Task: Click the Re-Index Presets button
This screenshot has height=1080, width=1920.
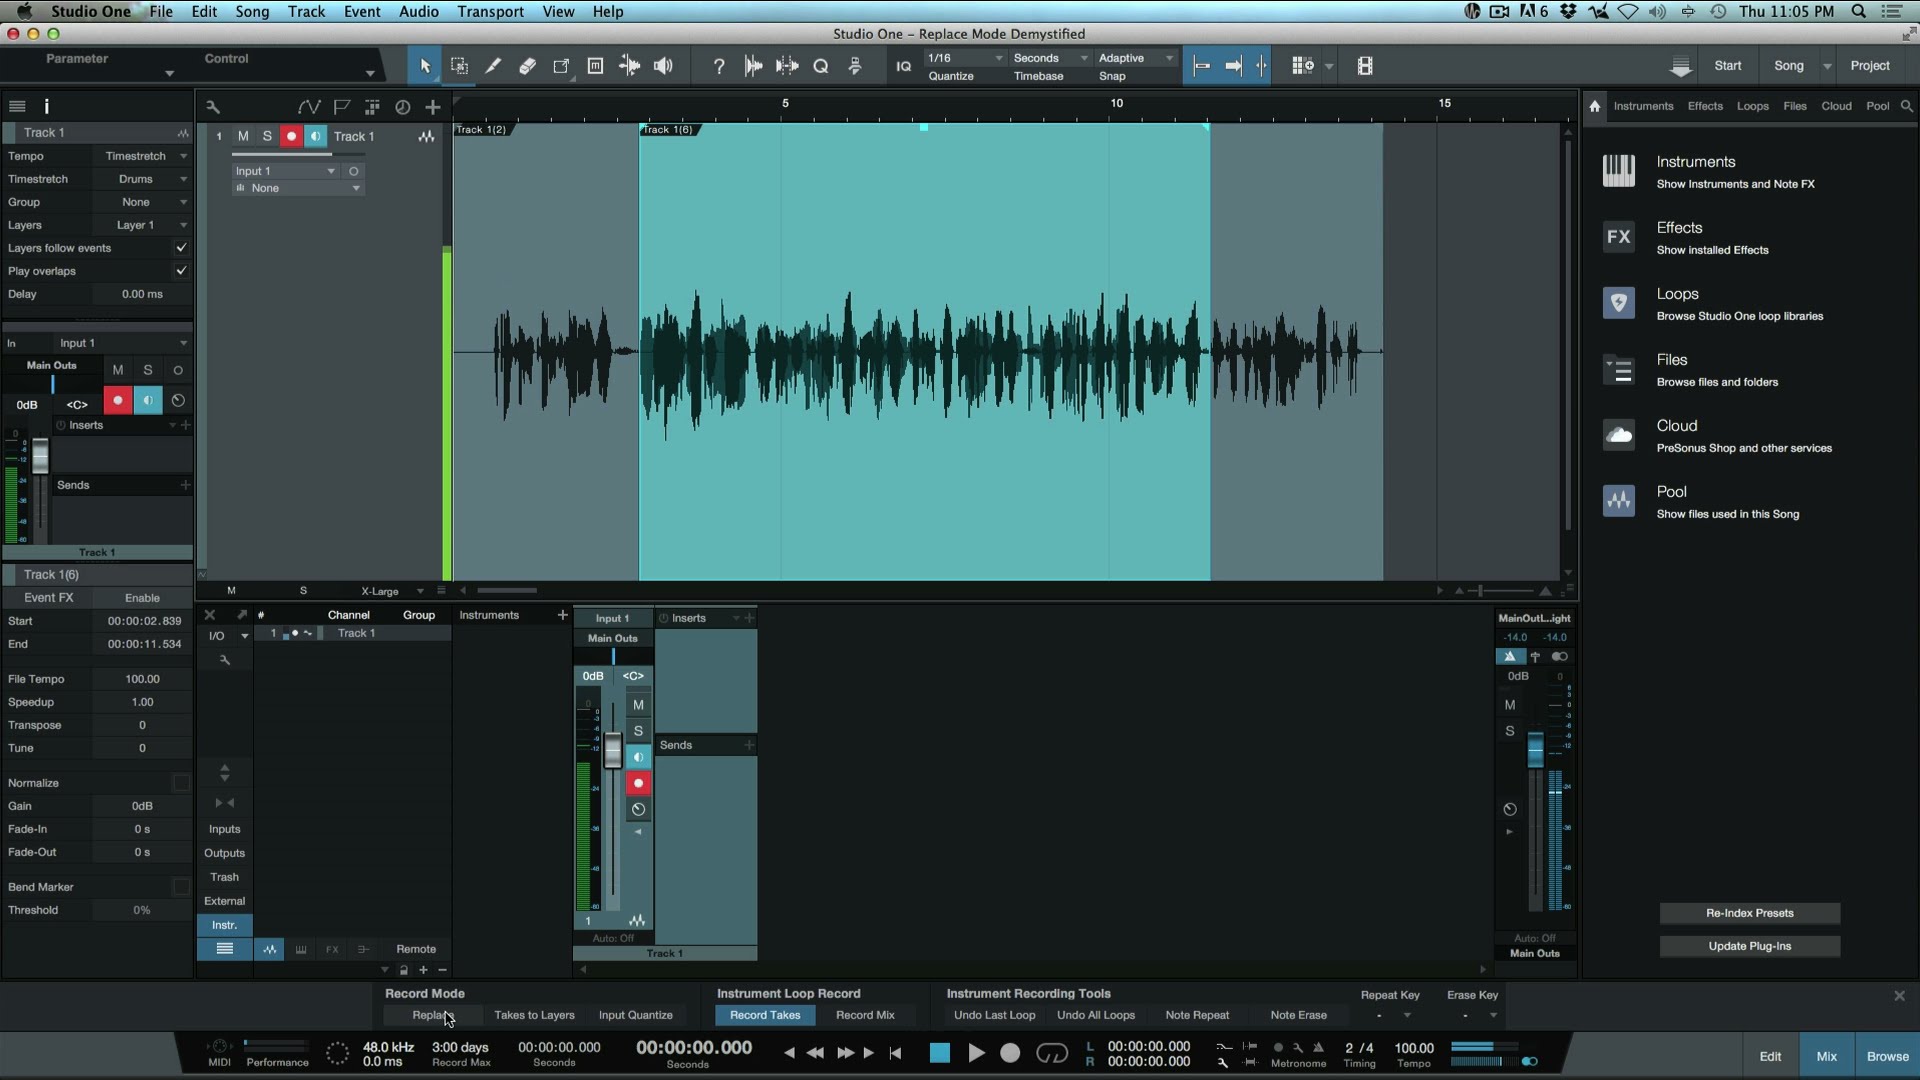Action: (x=1749, y=913)
